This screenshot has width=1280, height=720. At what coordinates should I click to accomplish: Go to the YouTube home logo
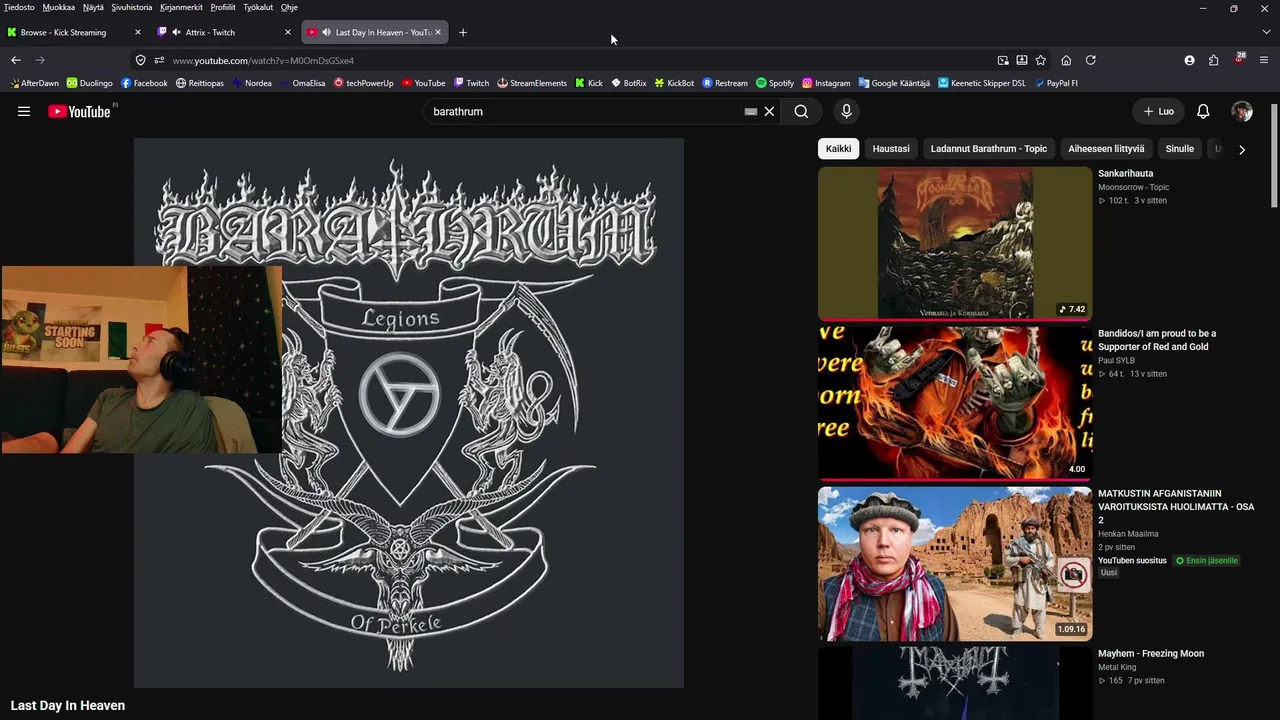[x=79, y=111]
